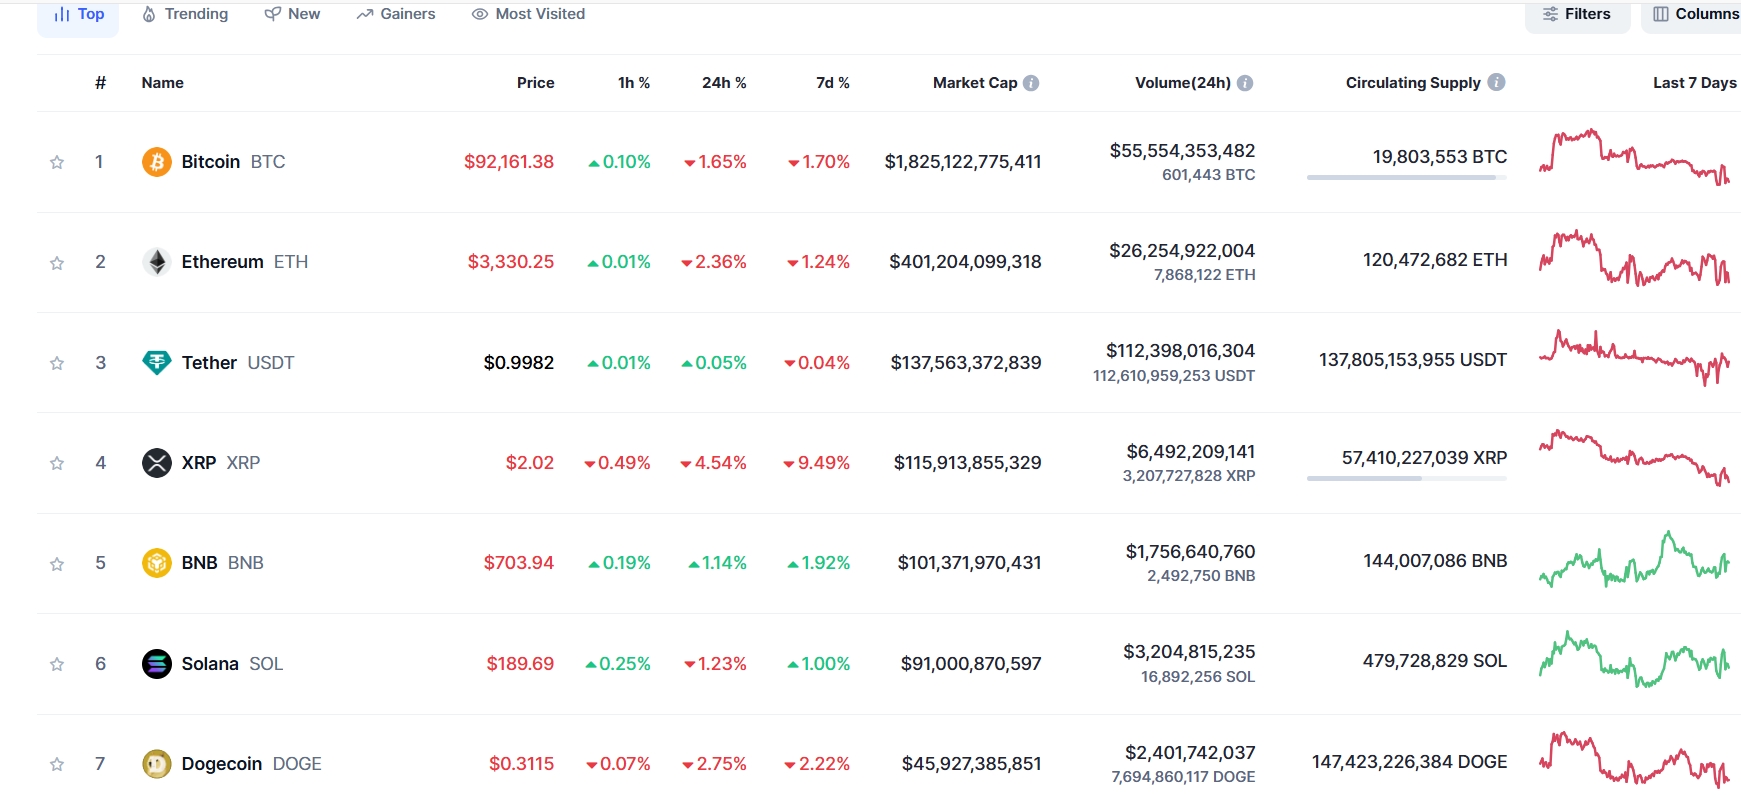Viewport: 1741px width, 795px height.
Task: Click the Solana coin logo
Action: coord(157,664)
